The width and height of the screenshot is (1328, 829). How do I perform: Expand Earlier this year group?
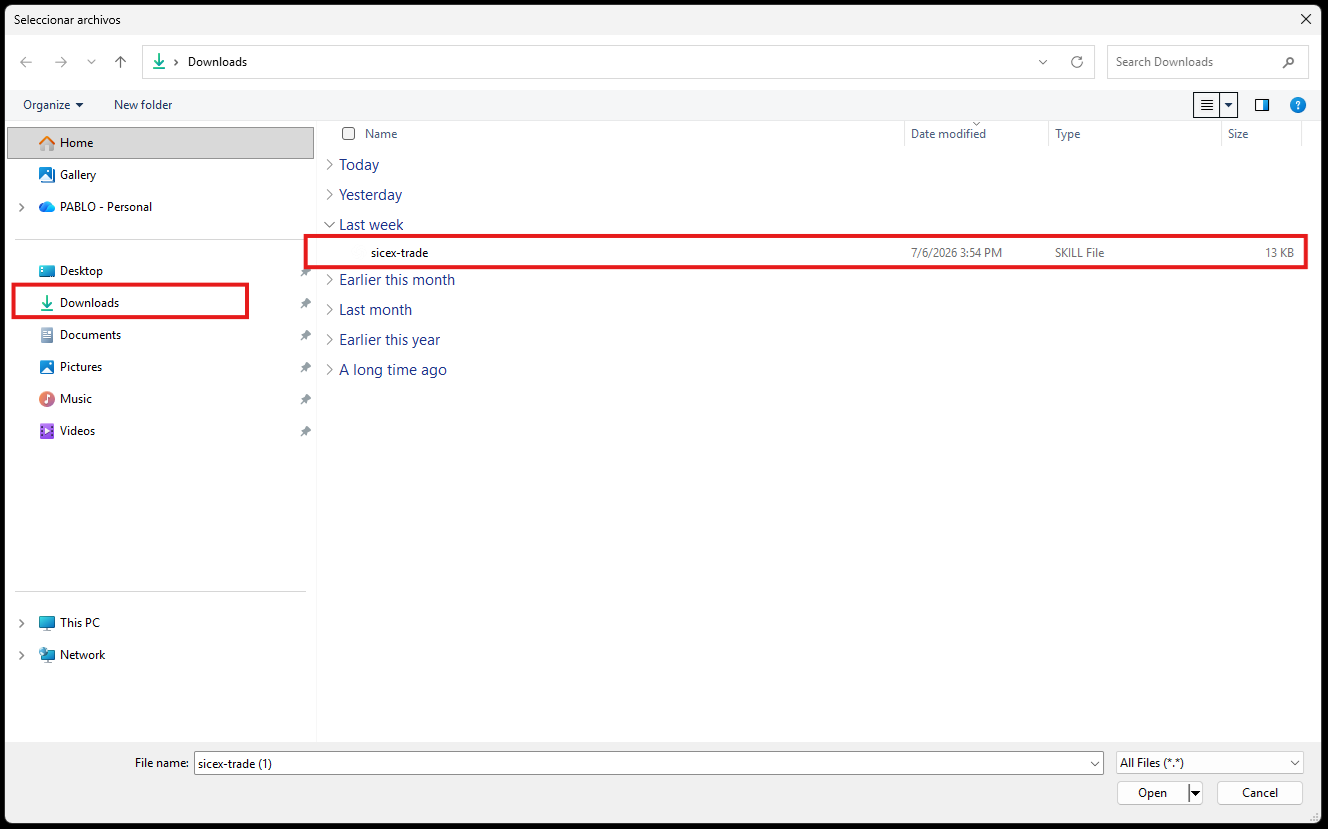point(330,340)
